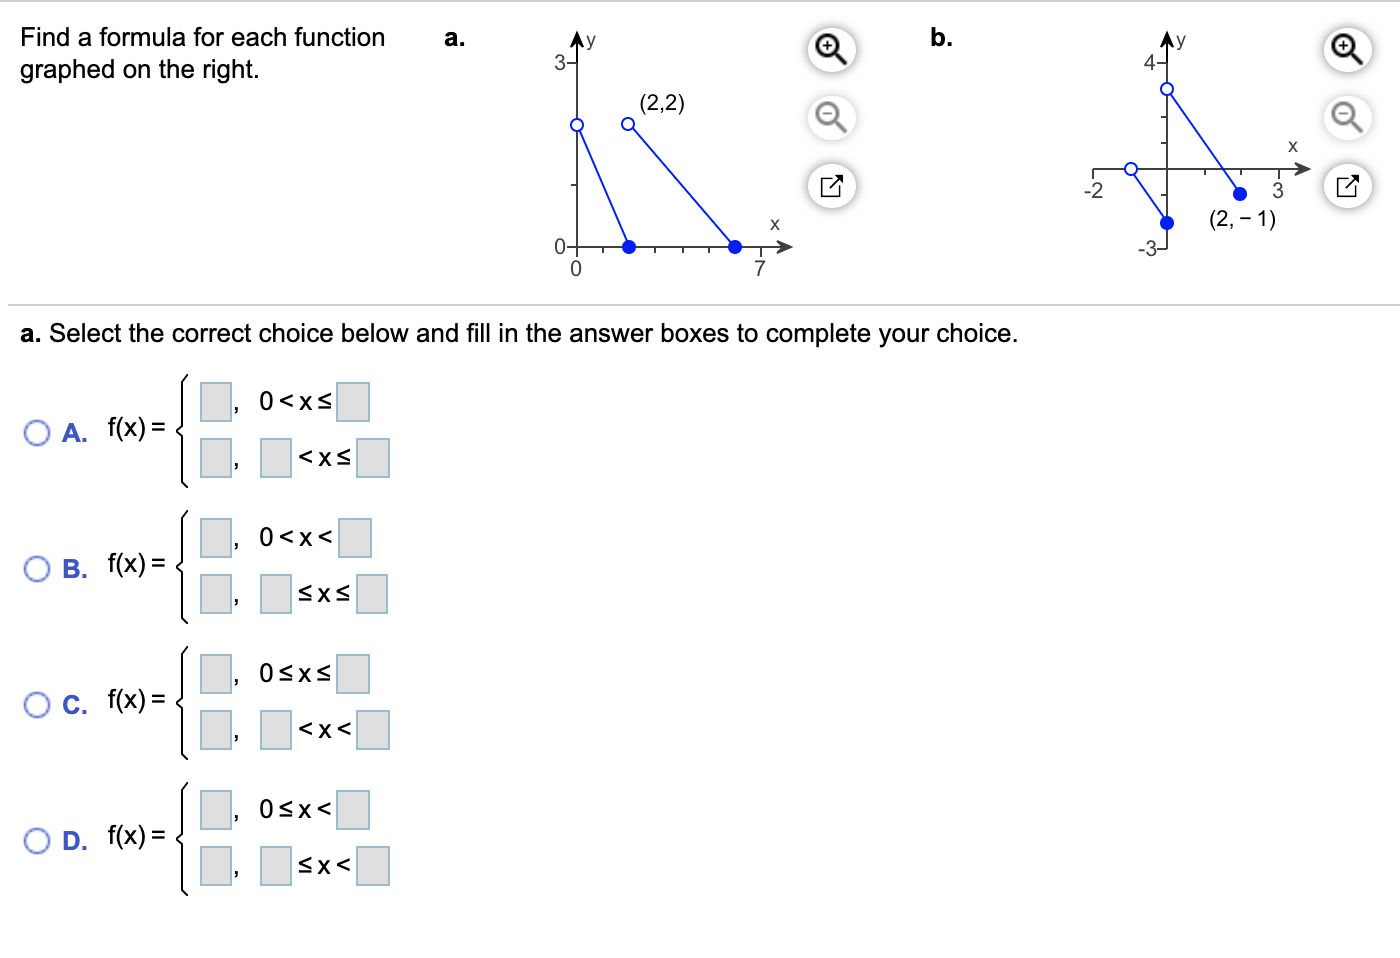Click the zoom-in magnifier for graph b
This screenshot has height=958, width=1400.
1347,50
